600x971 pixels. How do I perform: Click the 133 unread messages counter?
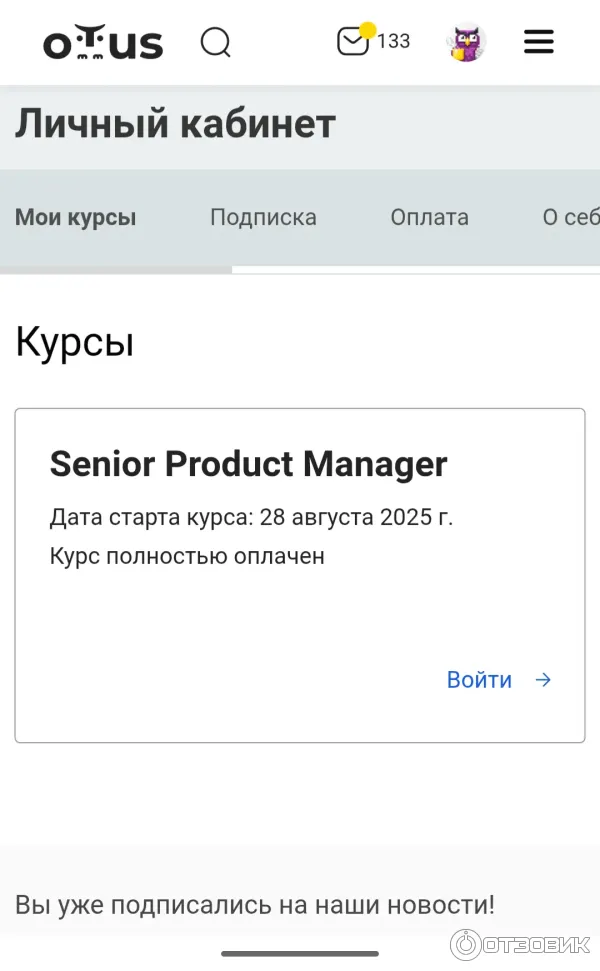coord(394,42)
